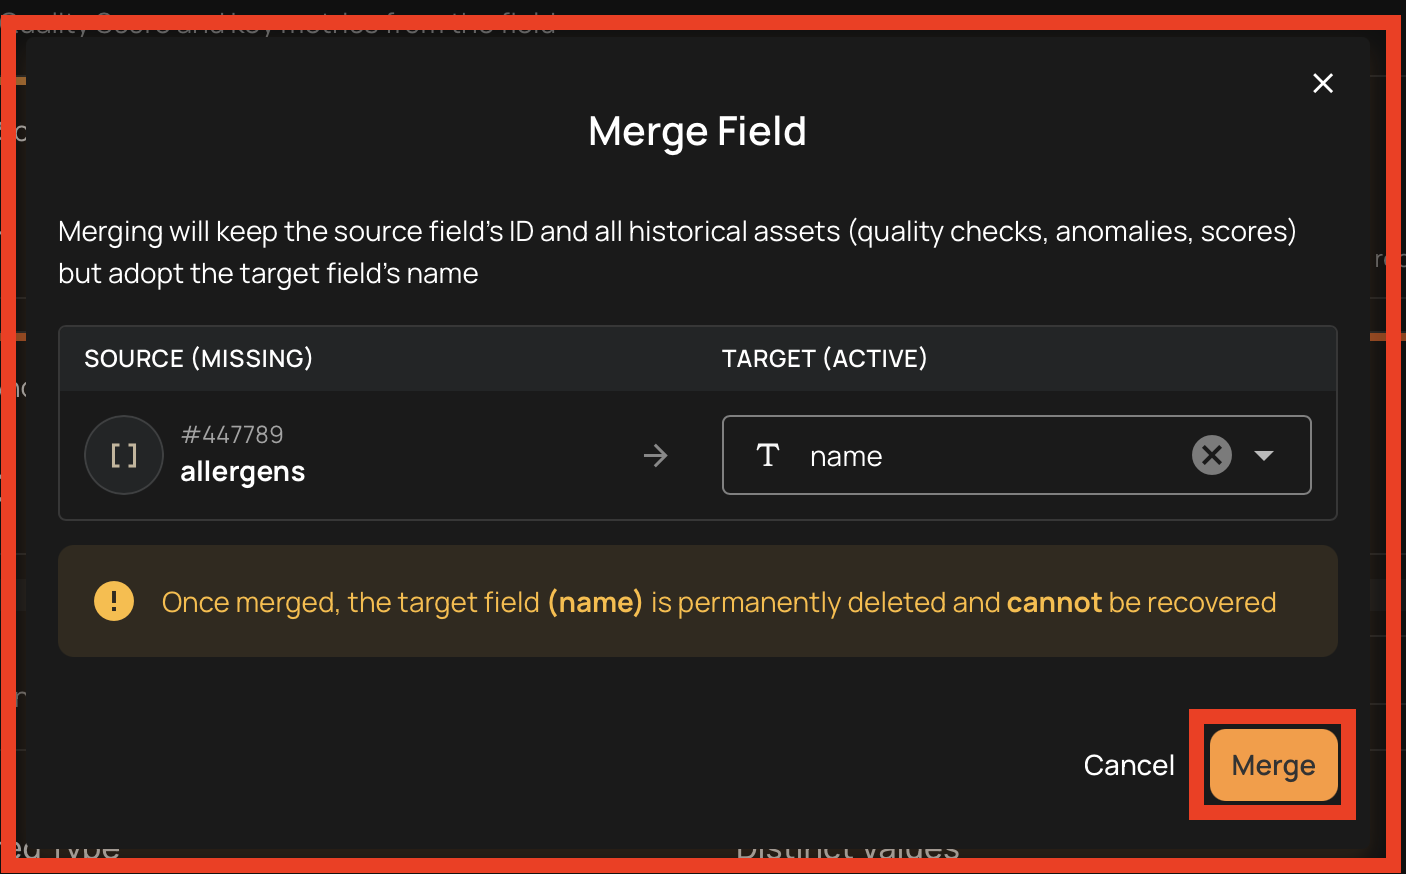Clear the selected target field with the X icon

(1211, 455)
